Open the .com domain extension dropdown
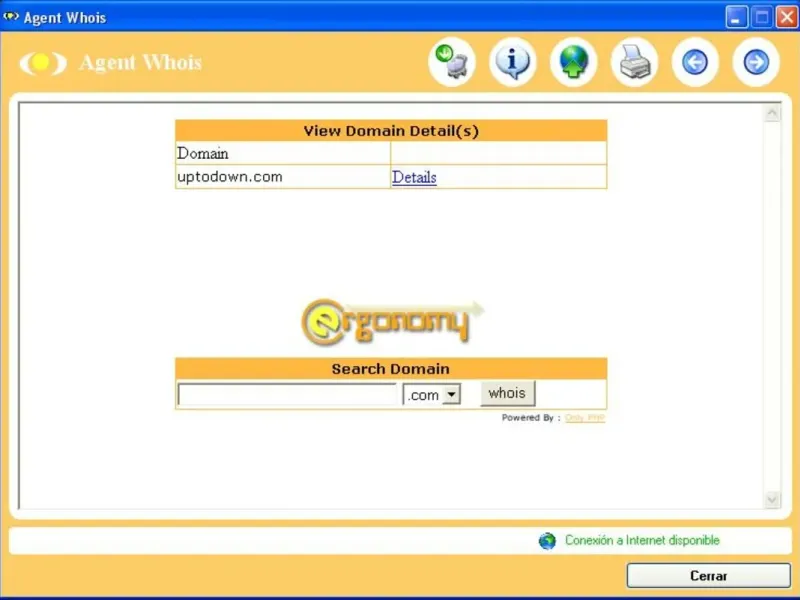800x600 pixels. pyautogui.click(x=432, y=394)
